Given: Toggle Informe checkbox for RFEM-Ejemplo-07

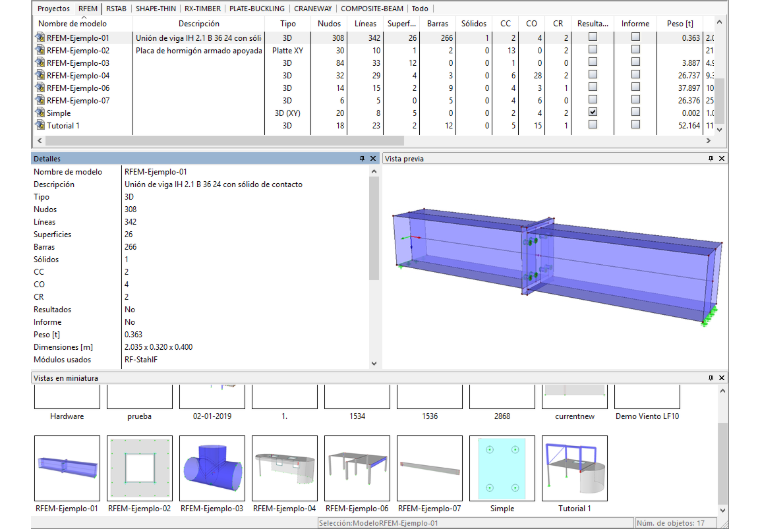Looking at the screenshot, I should (x=635, y=99).
